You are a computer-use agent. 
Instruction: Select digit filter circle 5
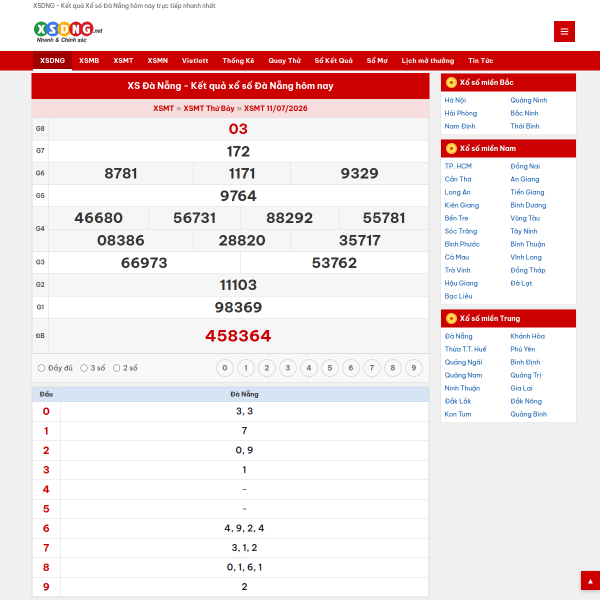[x=330, y=368]
